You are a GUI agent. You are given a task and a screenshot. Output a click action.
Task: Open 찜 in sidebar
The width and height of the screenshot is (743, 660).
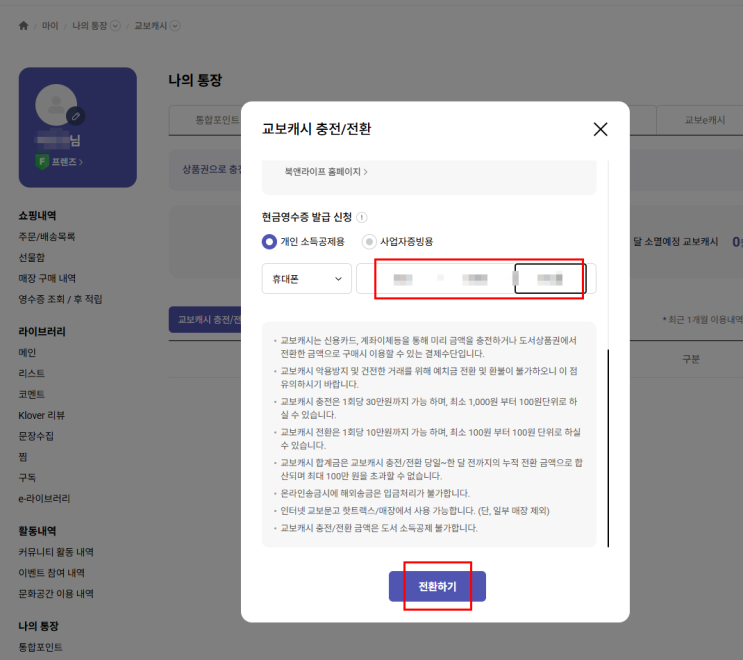23,457
